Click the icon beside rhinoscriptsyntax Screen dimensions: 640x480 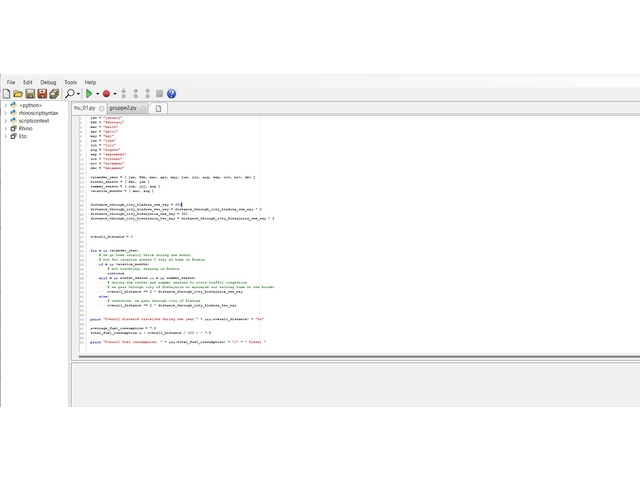(x=13, y=113)
